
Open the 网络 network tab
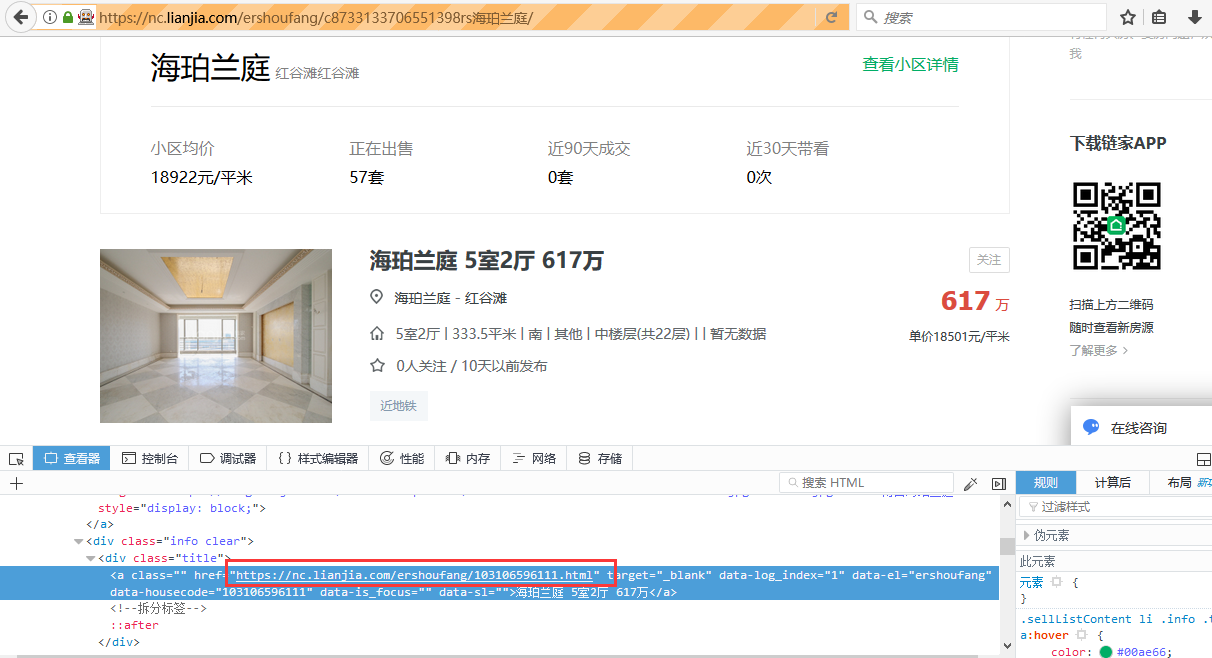[x=534, y=458]
